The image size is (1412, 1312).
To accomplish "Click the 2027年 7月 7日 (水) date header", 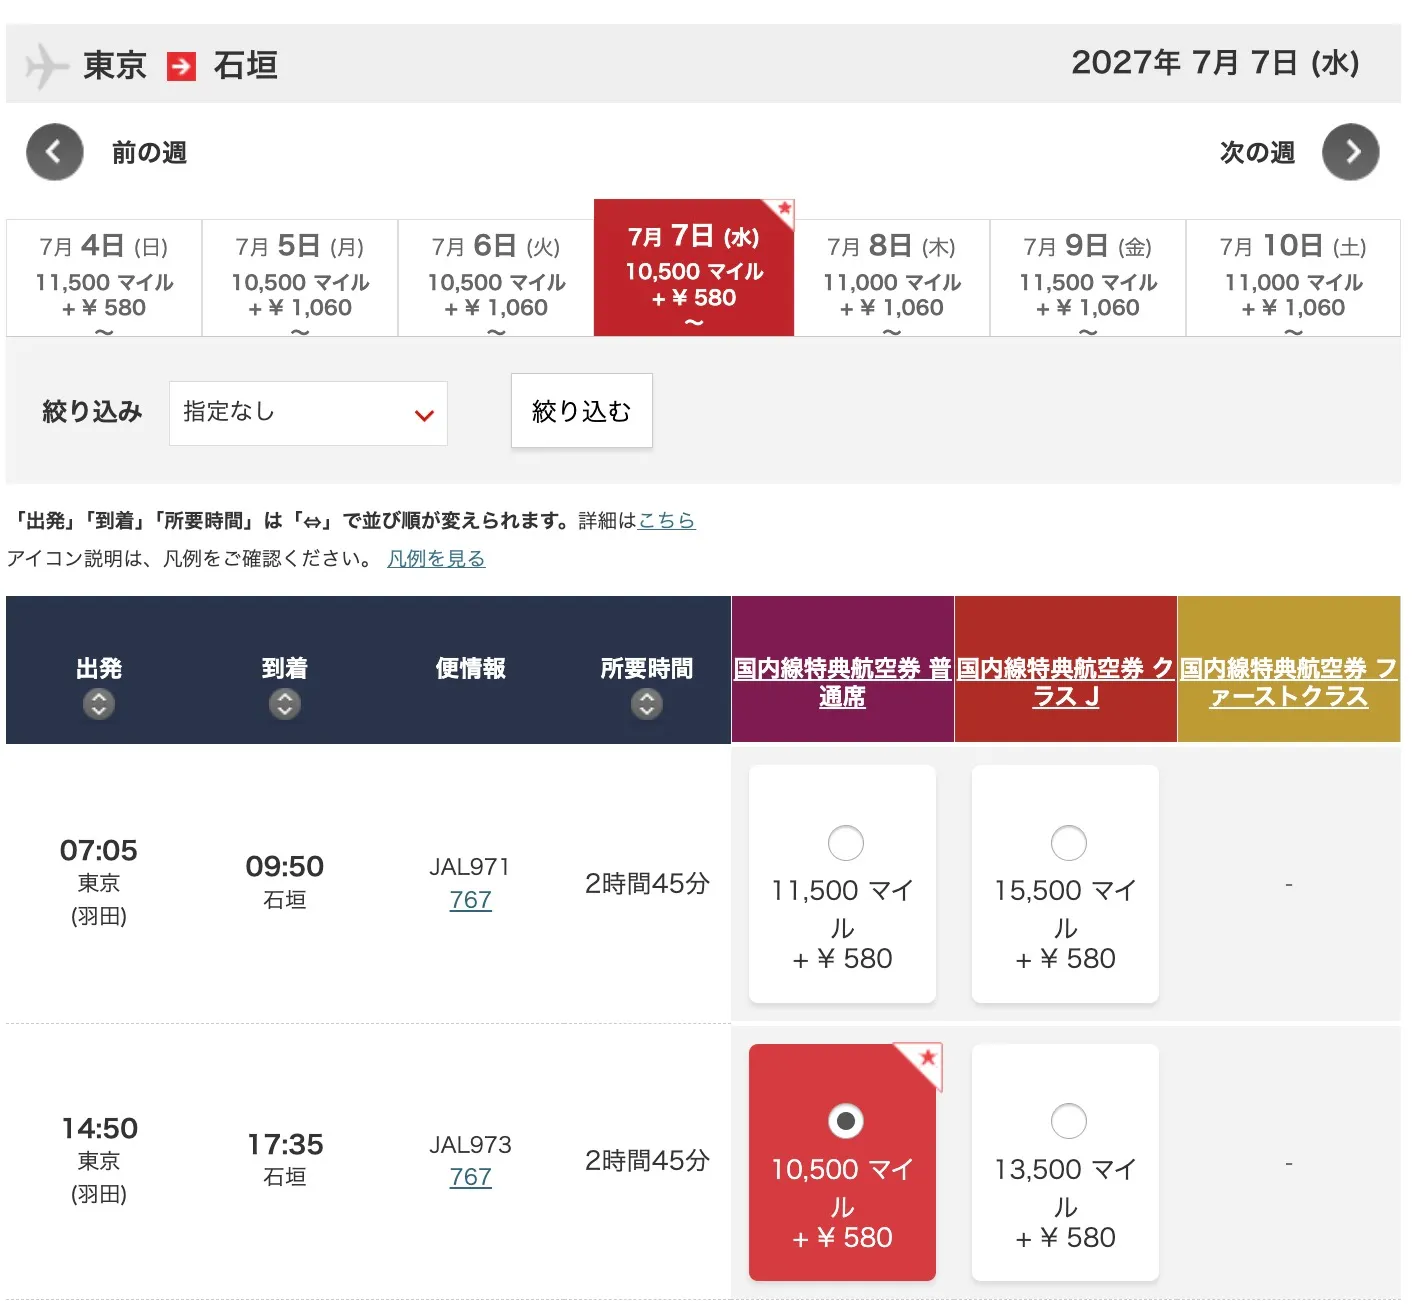I will [x=1215, y=63].
